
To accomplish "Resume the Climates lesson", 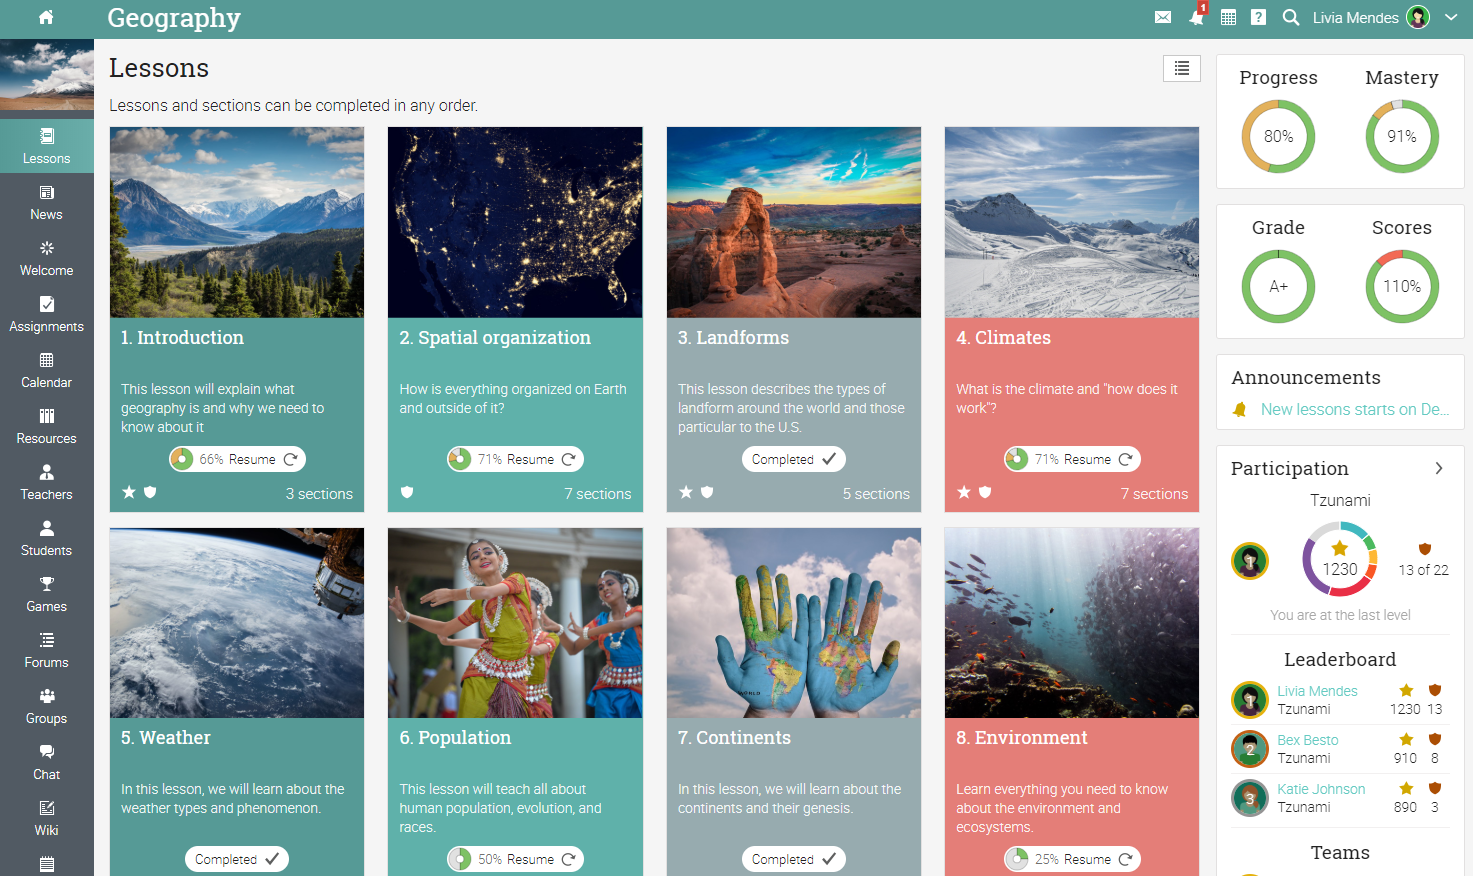I will pos(1071,458).
